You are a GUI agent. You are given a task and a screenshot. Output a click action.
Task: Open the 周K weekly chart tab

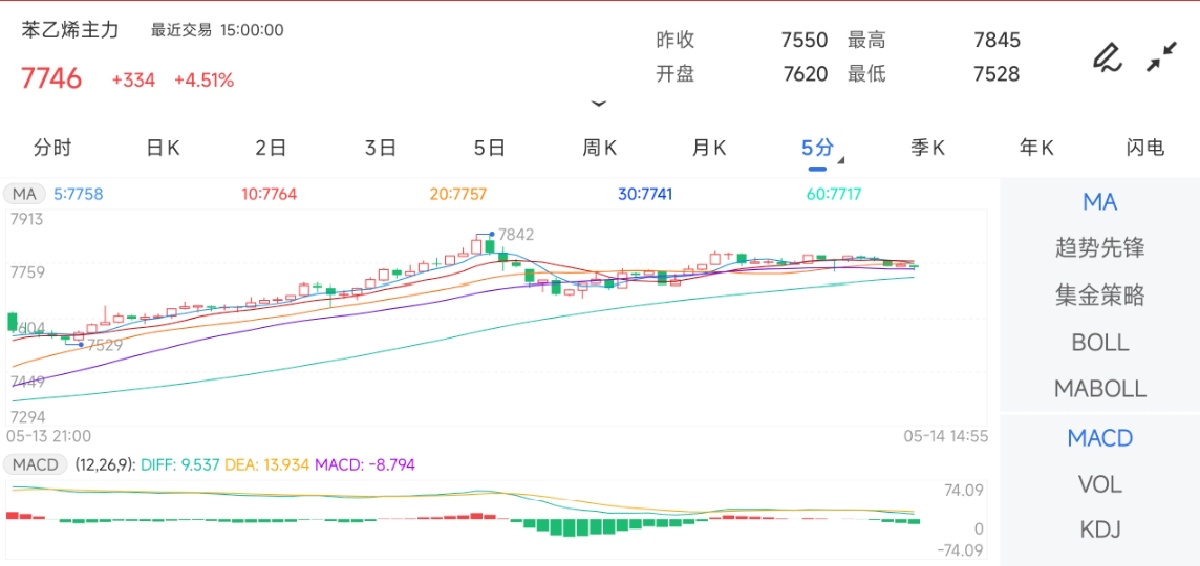pos(599,148)
